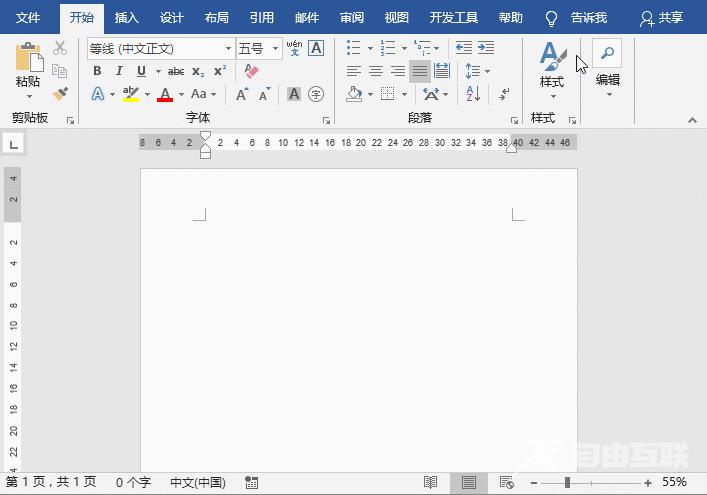Expand numbered list options arrow

click(404, 48)
